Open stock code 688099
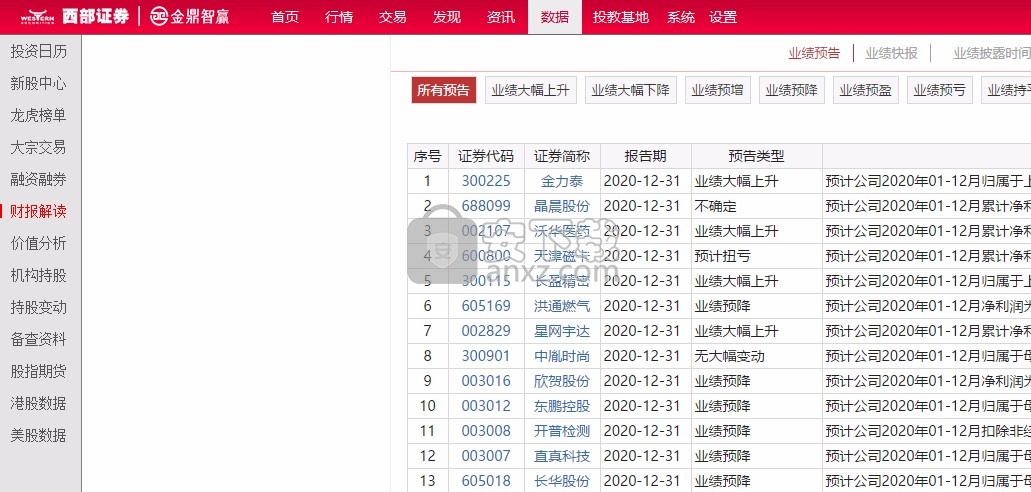Image resolution: width=1031 pixels, height=492 pixels. point(486,206)
